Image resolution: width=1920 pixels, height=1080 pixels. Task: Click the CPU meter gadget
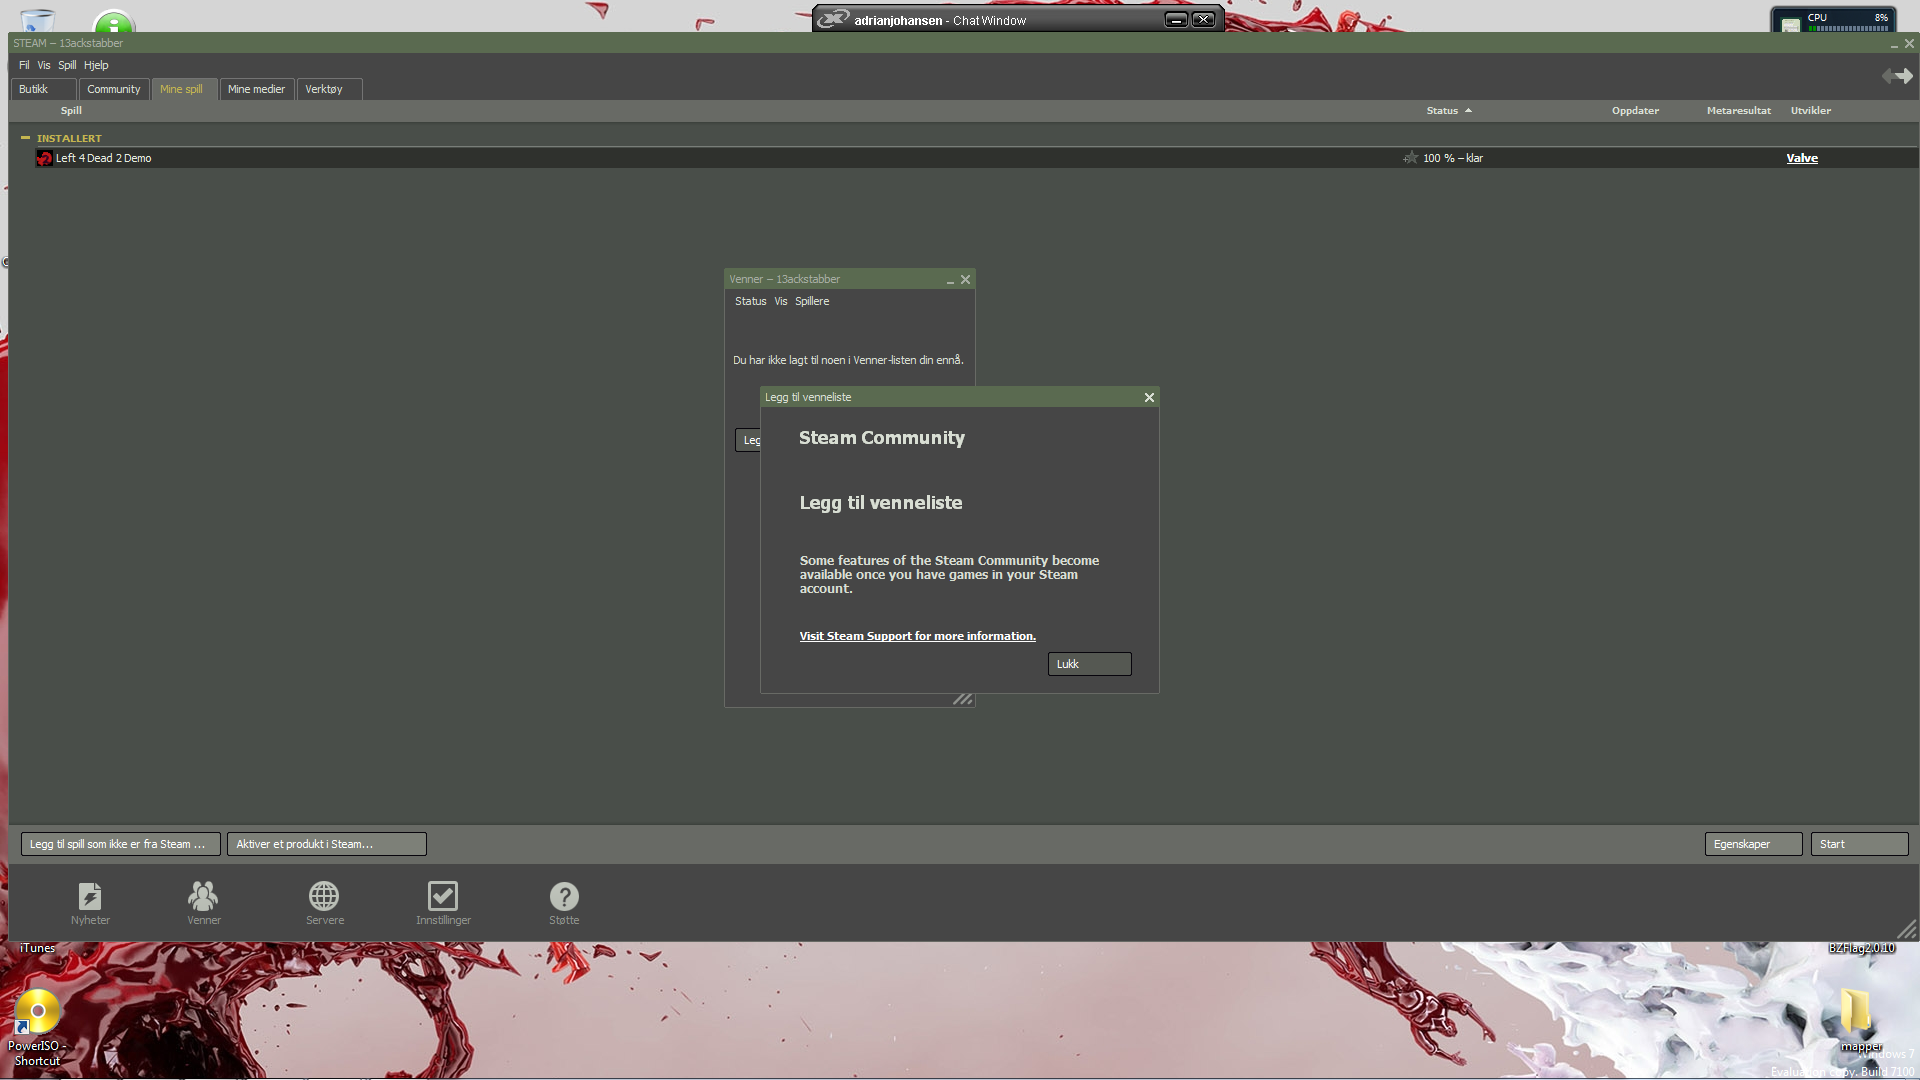[1835, 20]
